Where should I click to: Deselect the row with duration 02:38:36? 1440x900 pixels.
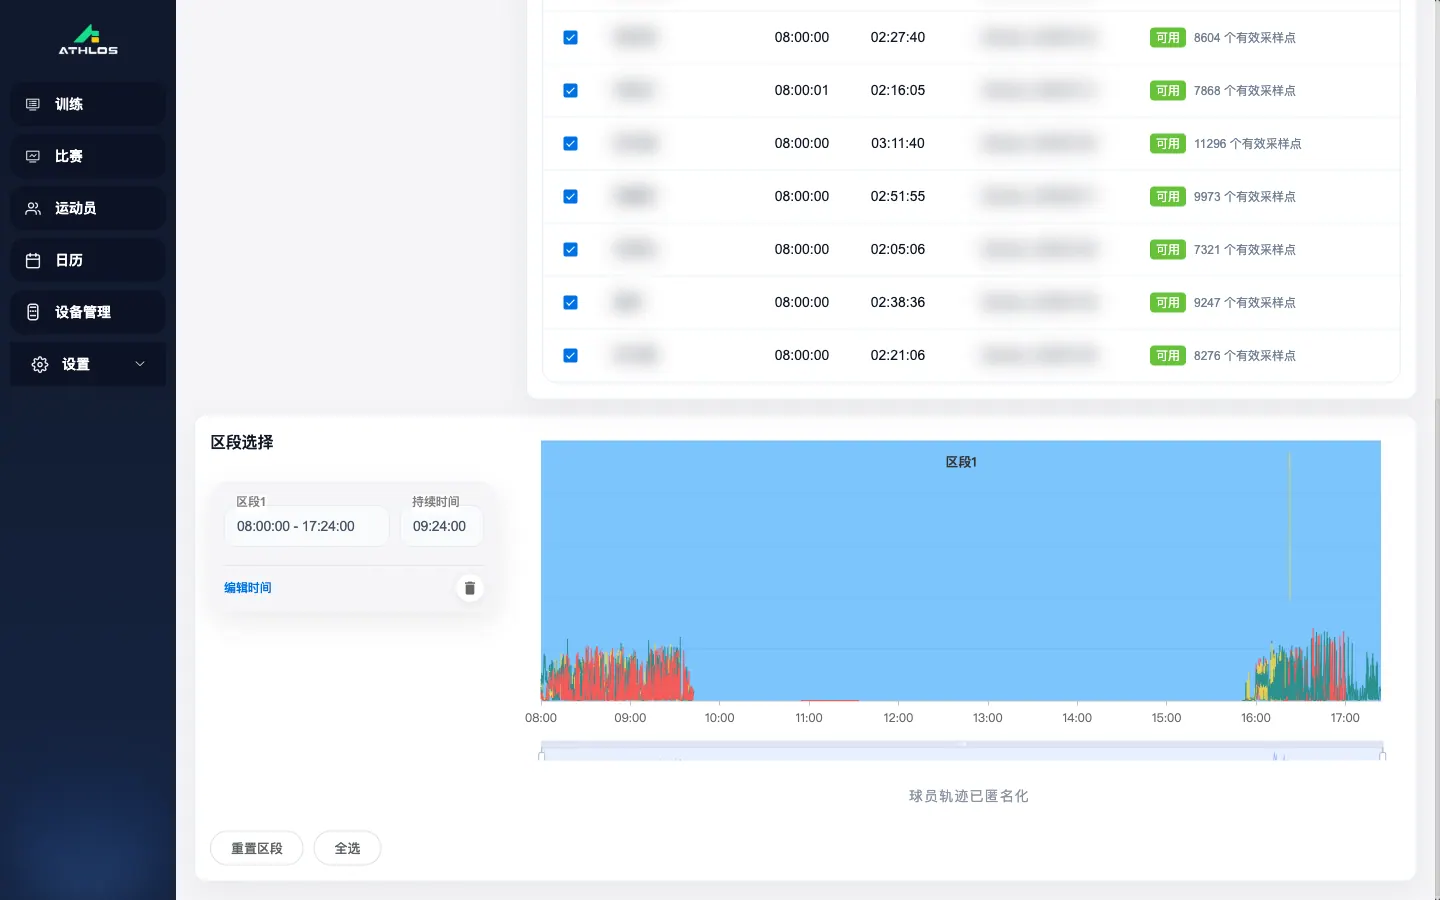coord(570,302)
